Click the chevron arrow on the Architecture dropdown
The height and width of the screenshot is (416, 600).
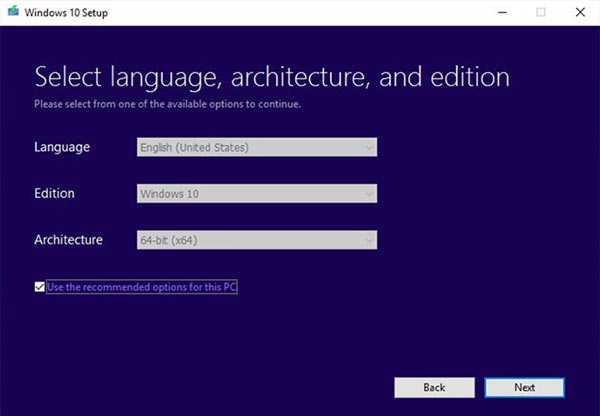(369, 240)
